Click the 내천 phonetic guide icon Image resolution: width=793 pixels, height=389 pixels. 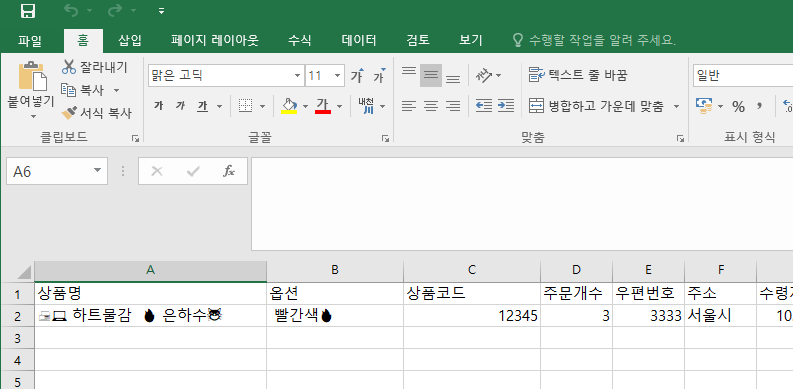(x=366, y=106)
